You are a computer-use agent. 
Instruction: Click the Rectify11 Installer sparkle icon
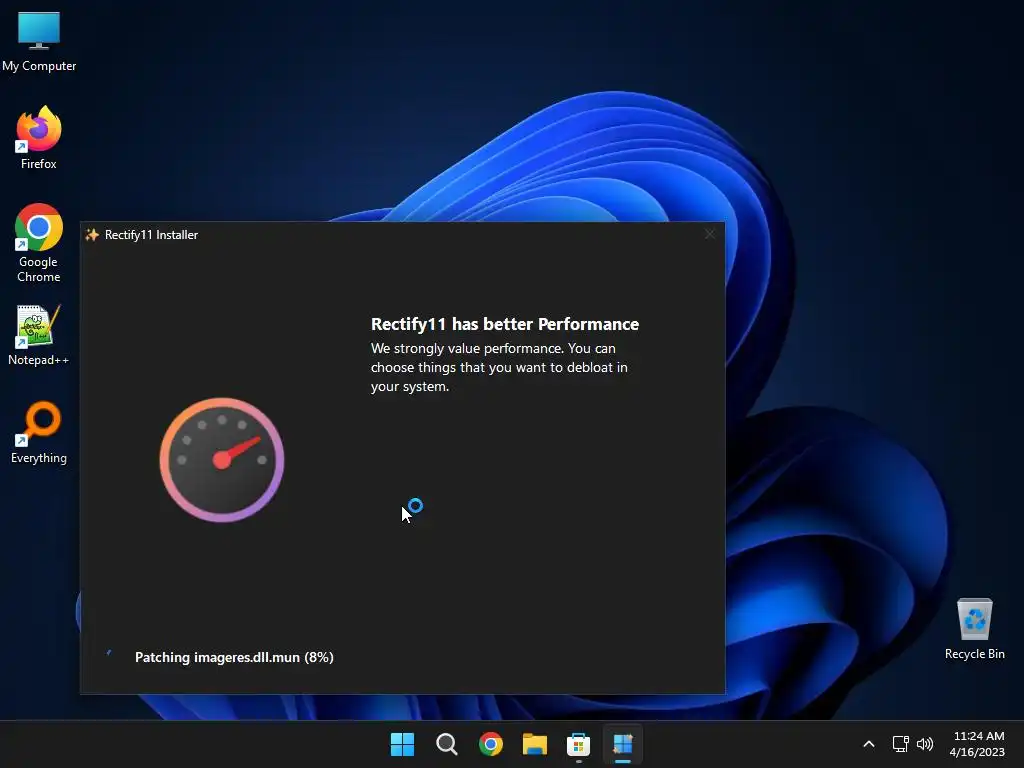(x=92, y=234)
